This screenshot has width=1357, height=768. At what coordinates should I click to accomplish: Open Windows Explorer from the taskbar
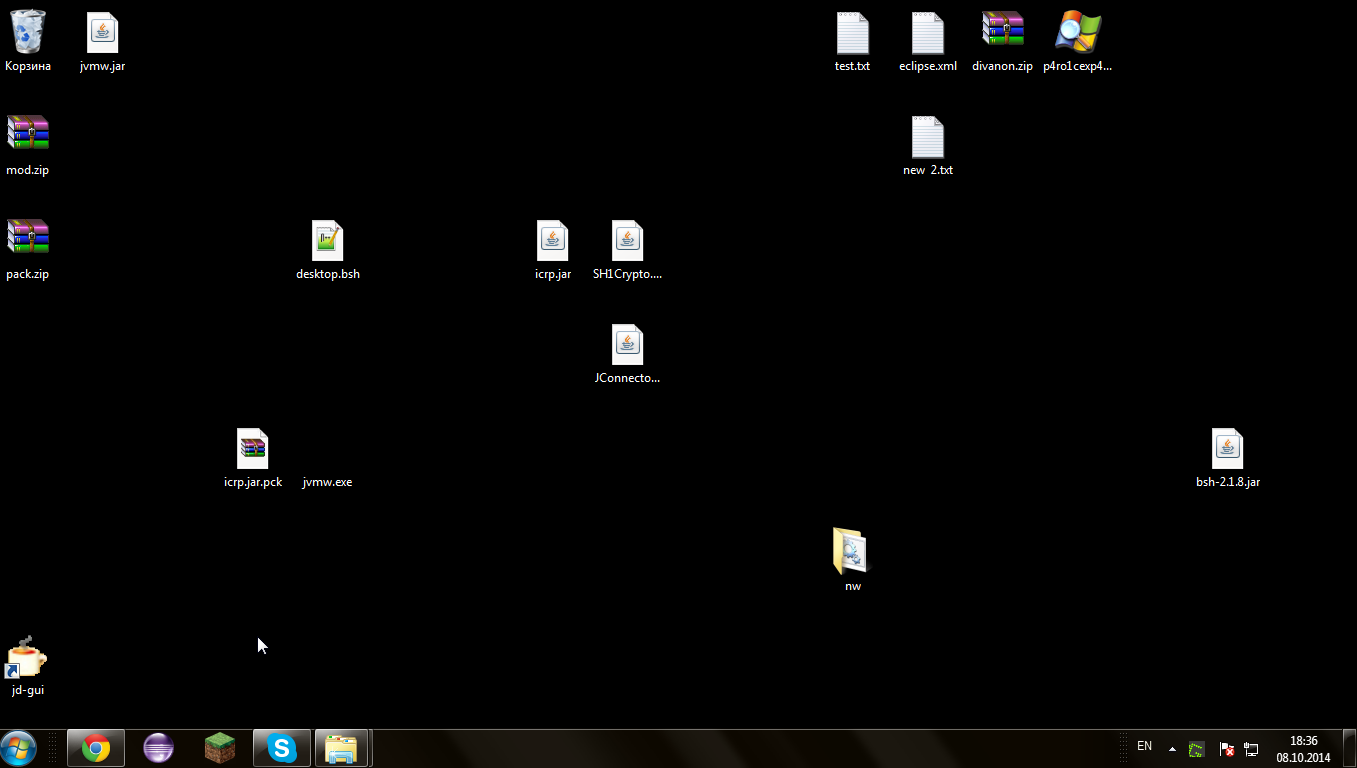342,748
